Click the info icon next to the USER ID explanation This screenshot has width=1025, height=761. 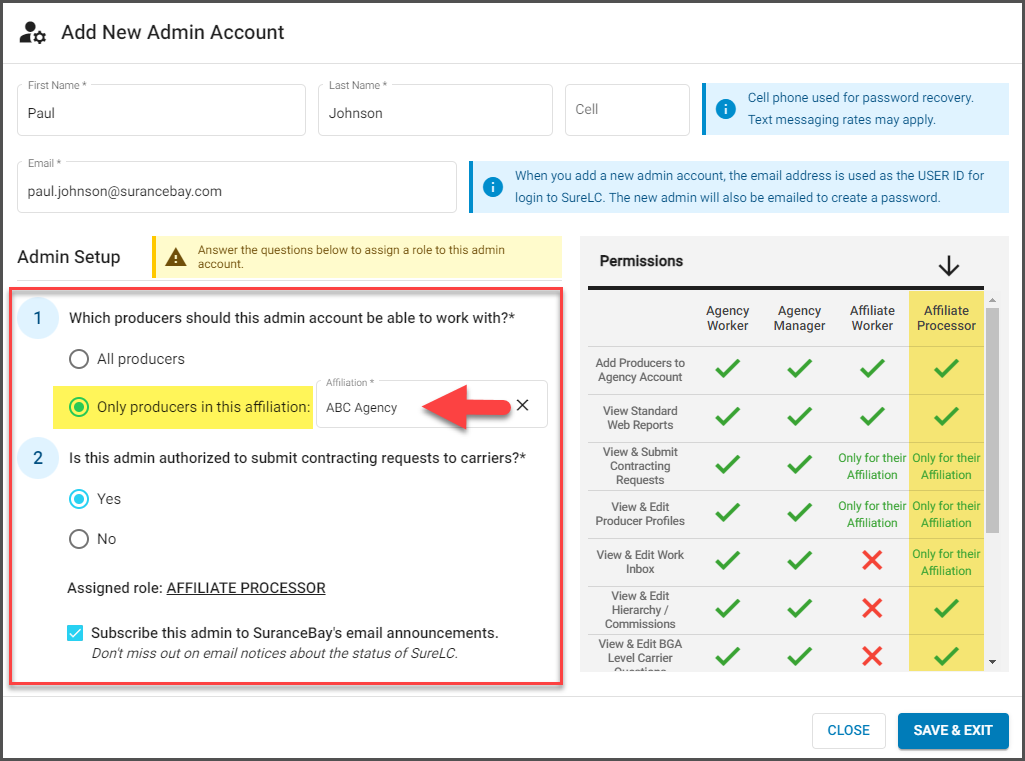pos(493,186)
